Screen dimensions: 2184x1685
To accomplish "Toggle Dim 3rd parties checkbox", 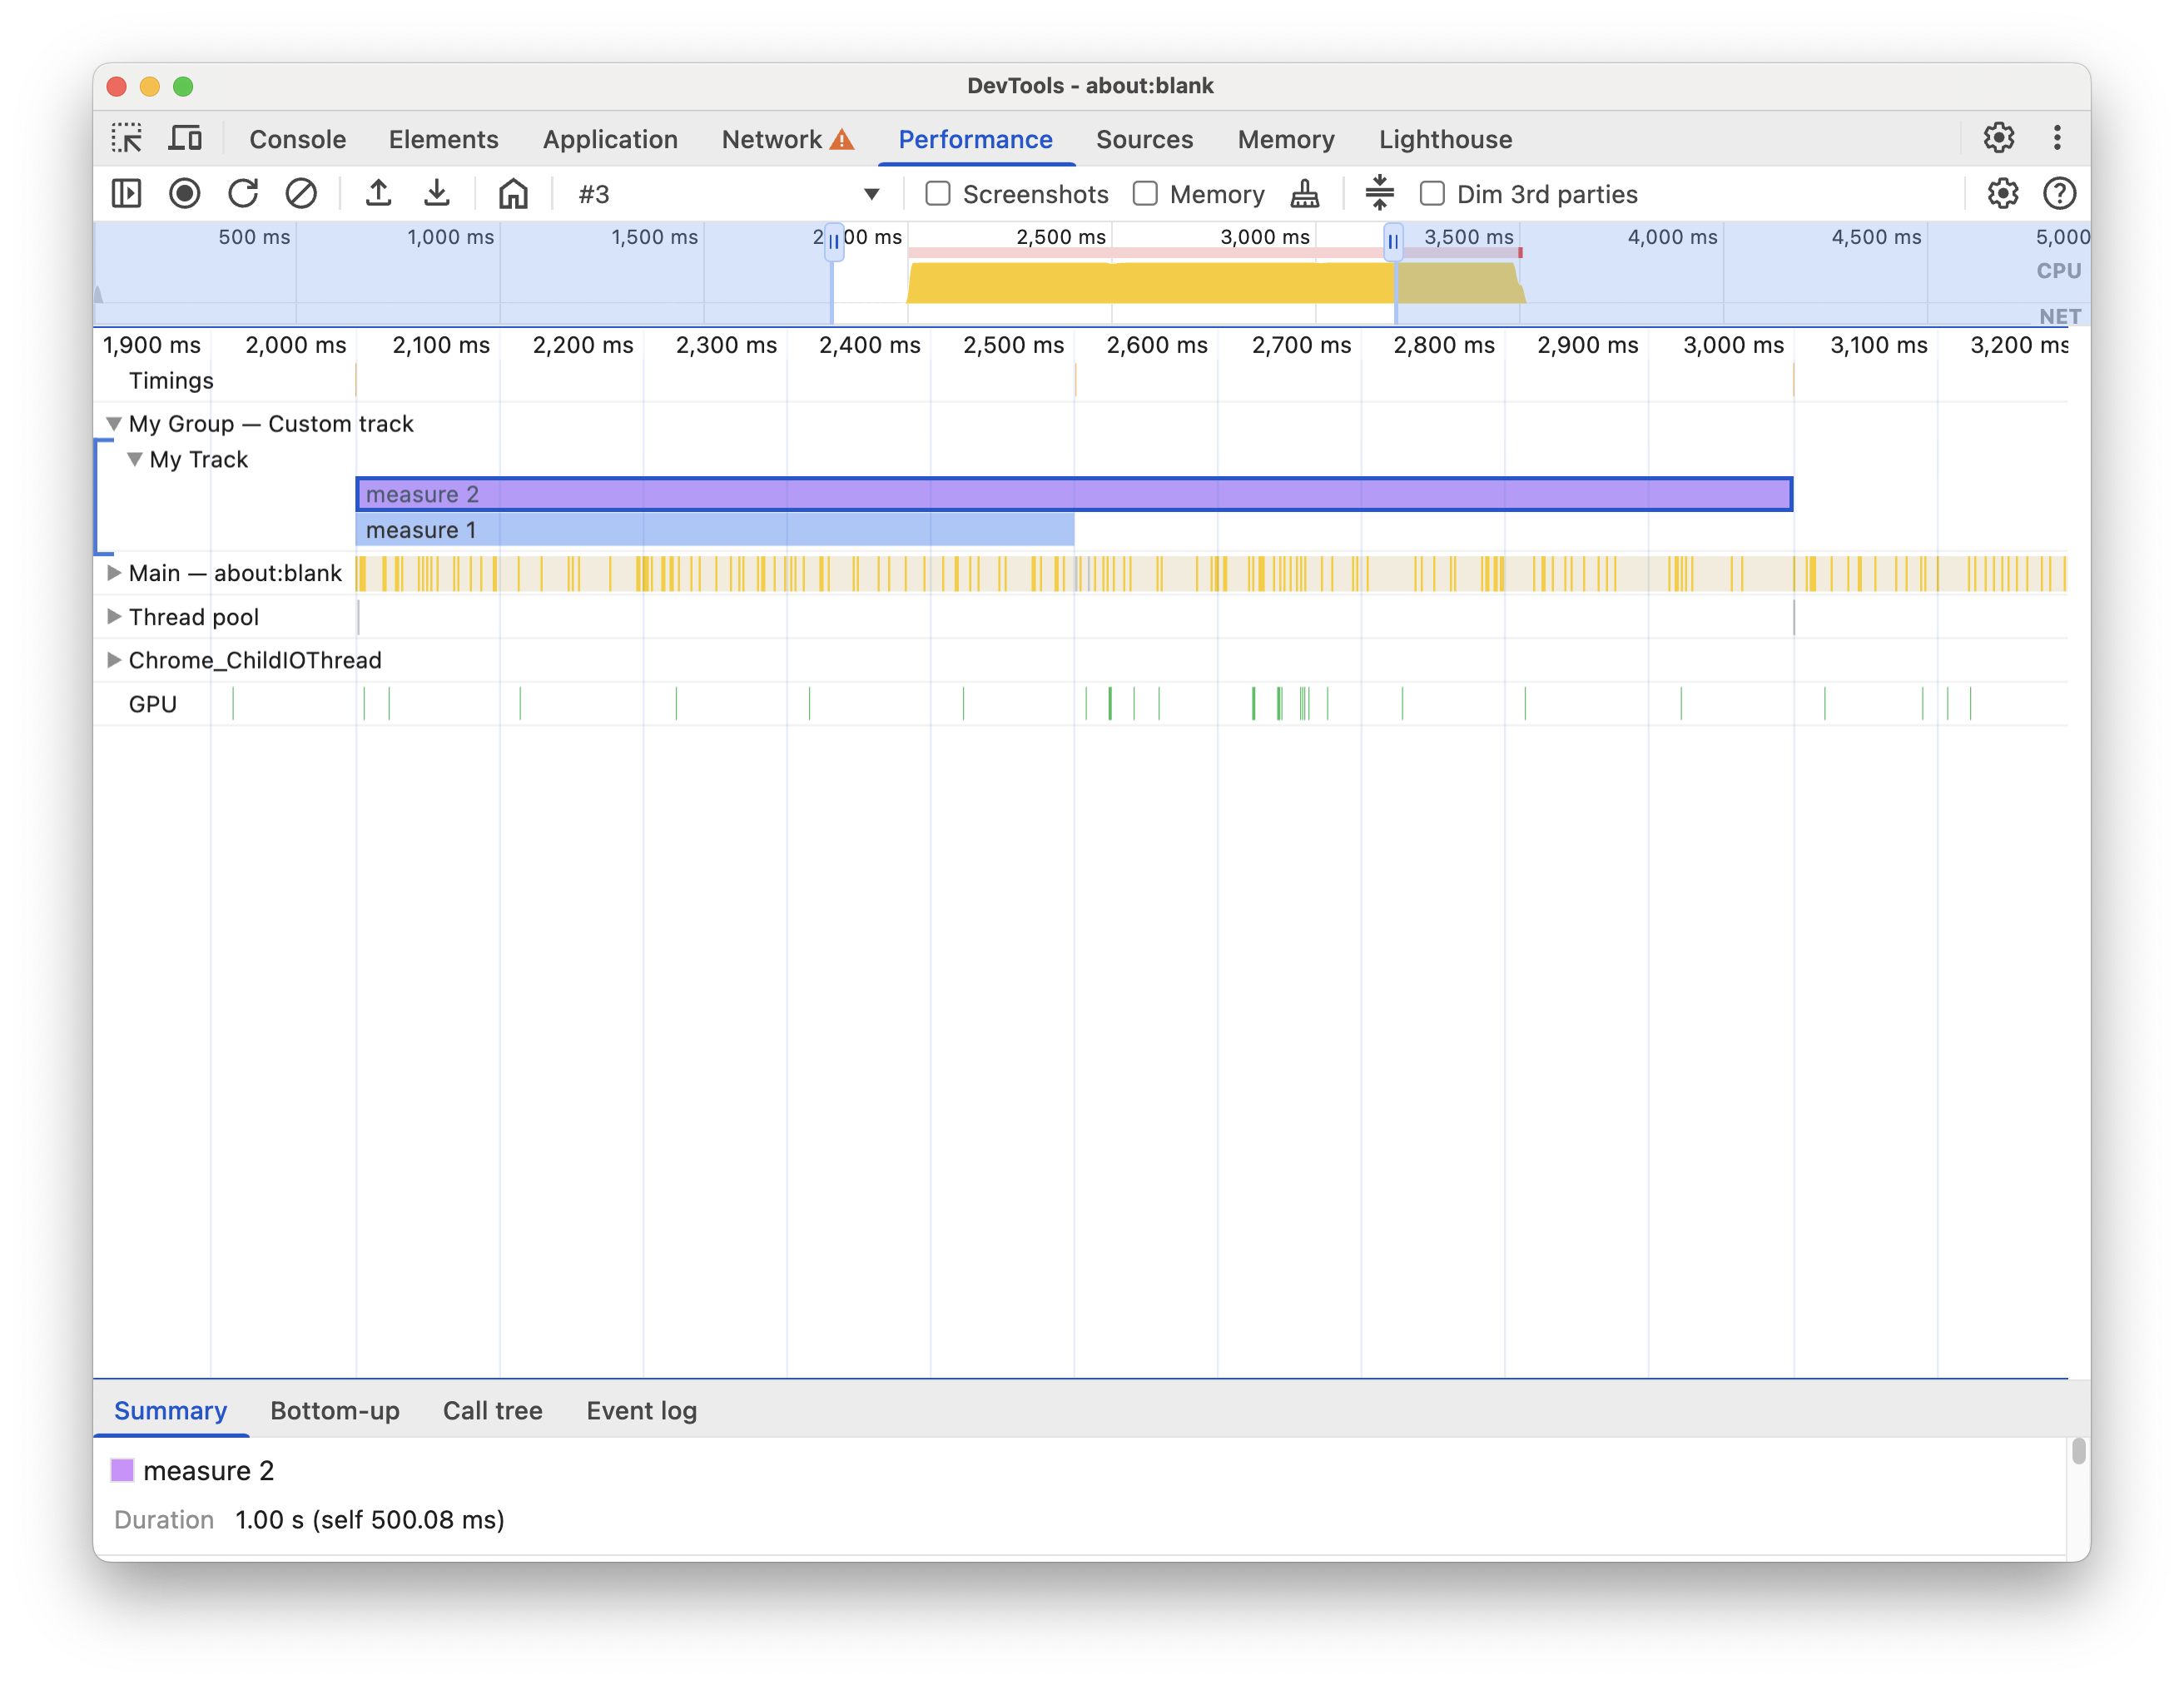I will coord(1433,193).
